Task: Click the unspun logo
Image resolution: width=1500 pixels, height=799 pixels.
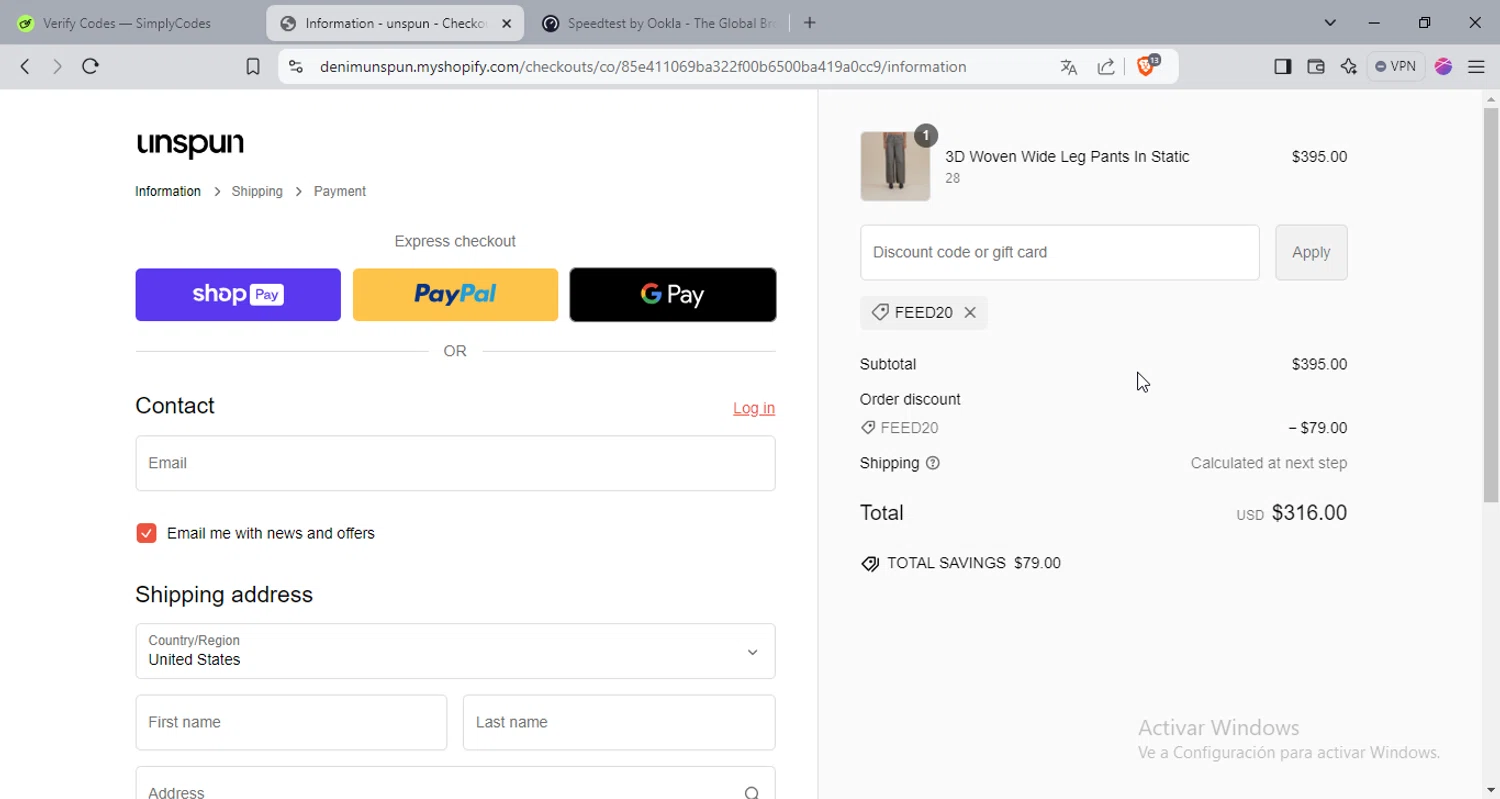Action: pyautogui.click(x=190, y=145)
